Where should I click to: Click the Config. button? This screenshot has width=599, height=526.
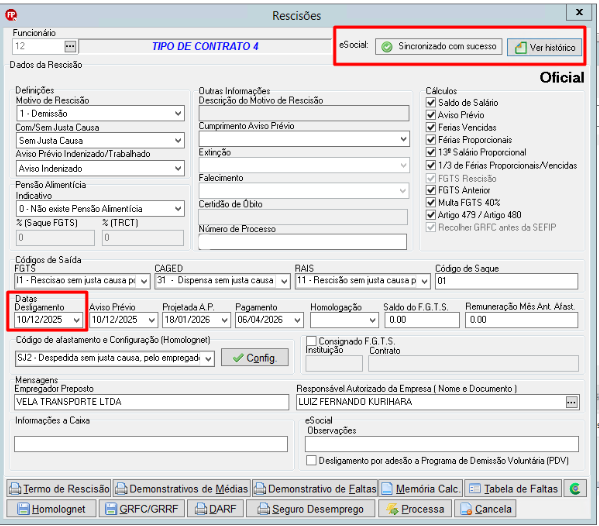point(255,358)
